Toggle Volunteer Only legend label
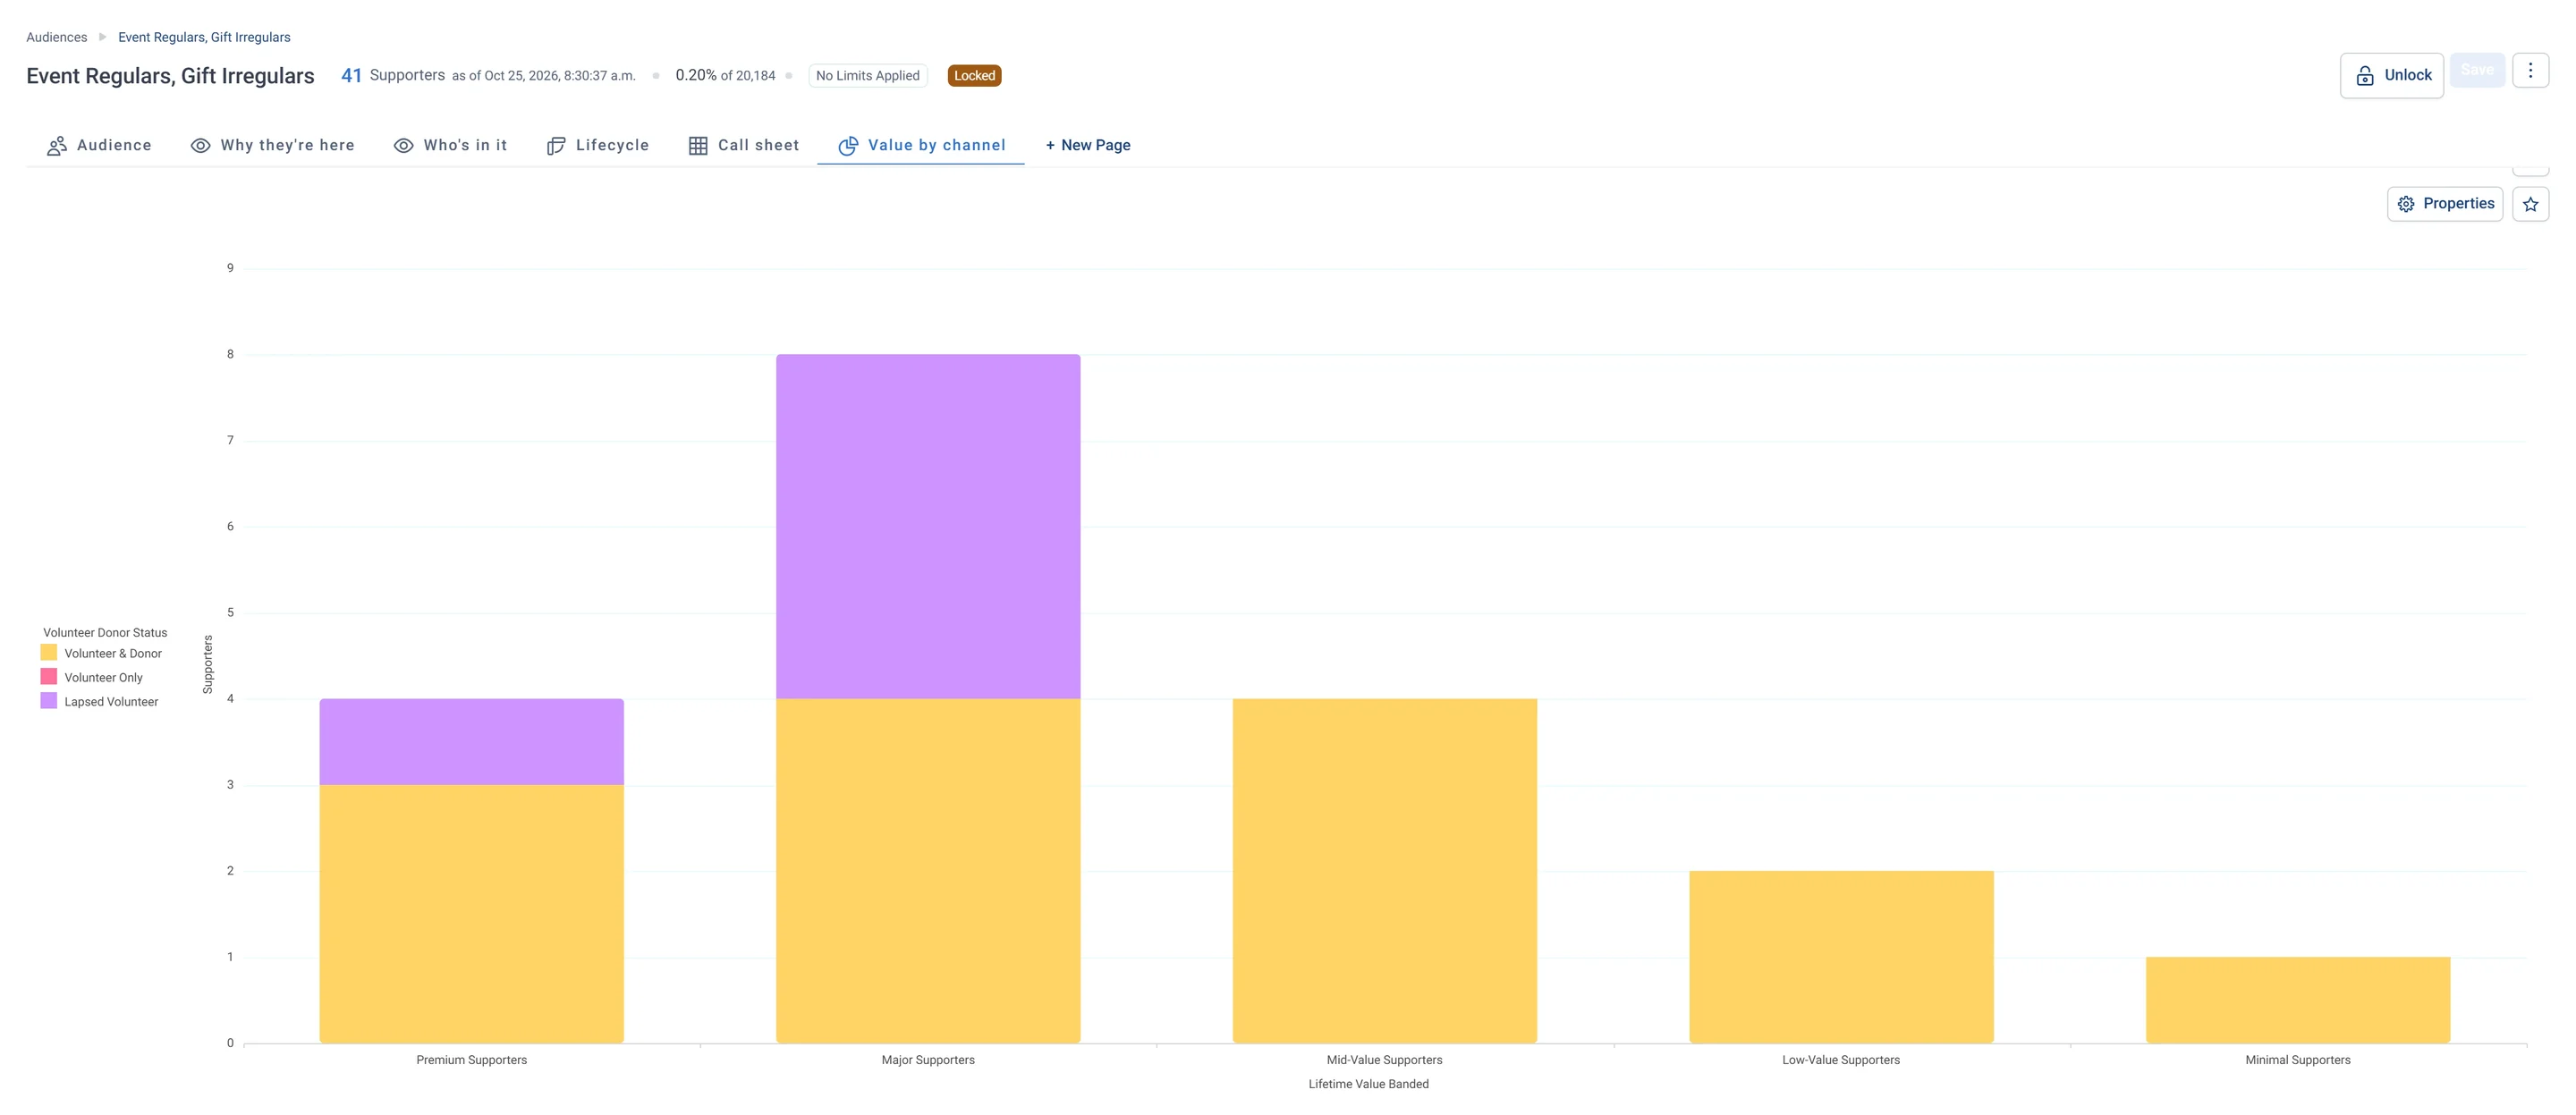 click(x=104, y=678)
